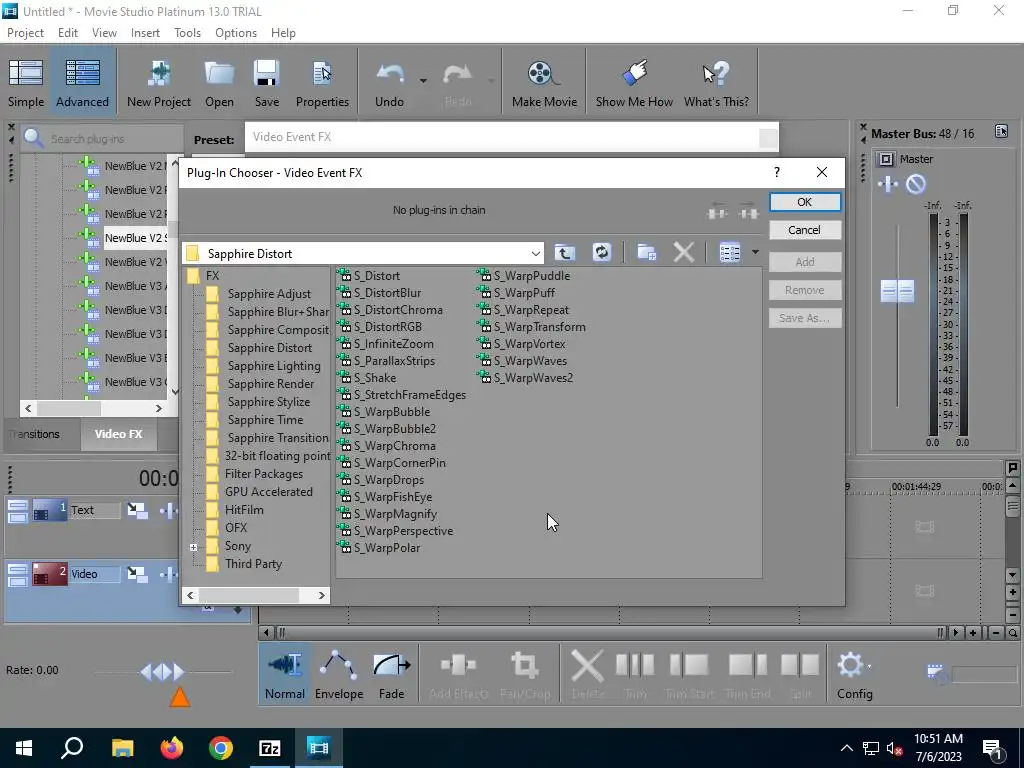Expand the Sony folder in the tree
Image resolution: width=1024 pixels, height=768 pixels.
pos(194,547)
